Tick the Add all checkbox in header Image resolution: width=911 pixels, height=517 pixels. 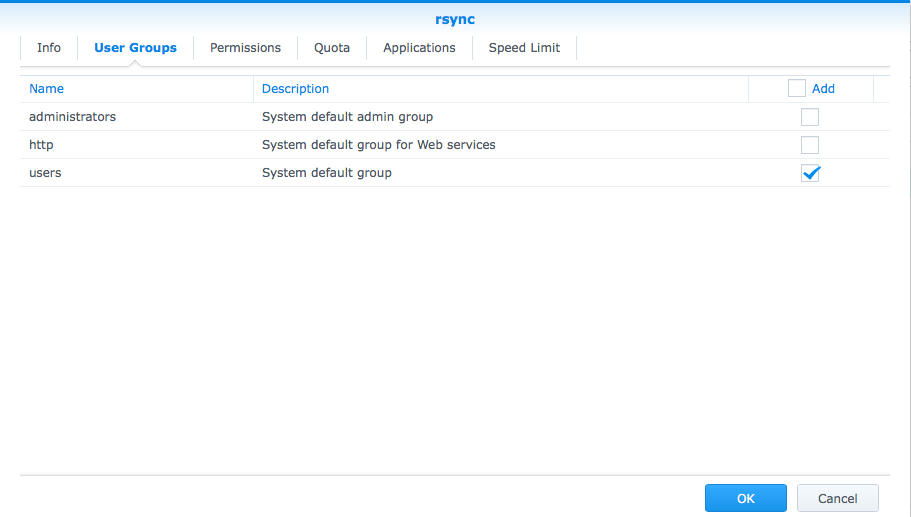797,88
